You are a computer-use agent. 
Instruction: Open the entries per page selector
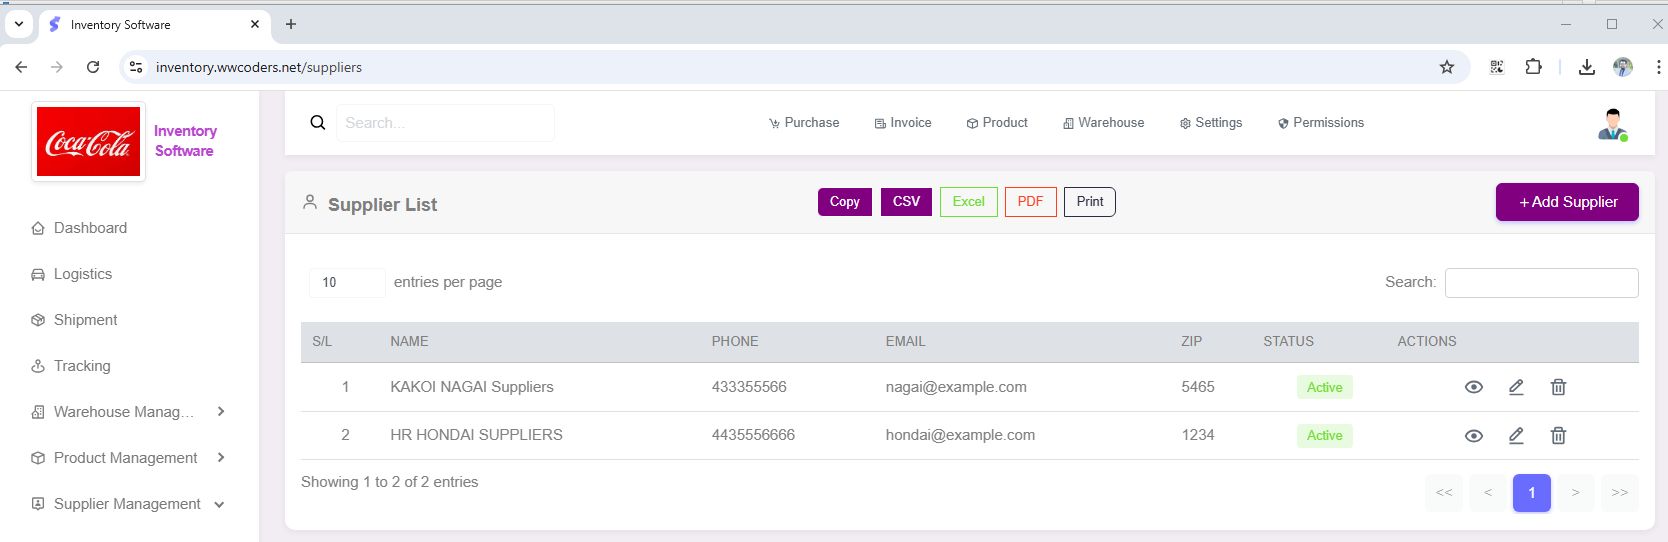346,283
